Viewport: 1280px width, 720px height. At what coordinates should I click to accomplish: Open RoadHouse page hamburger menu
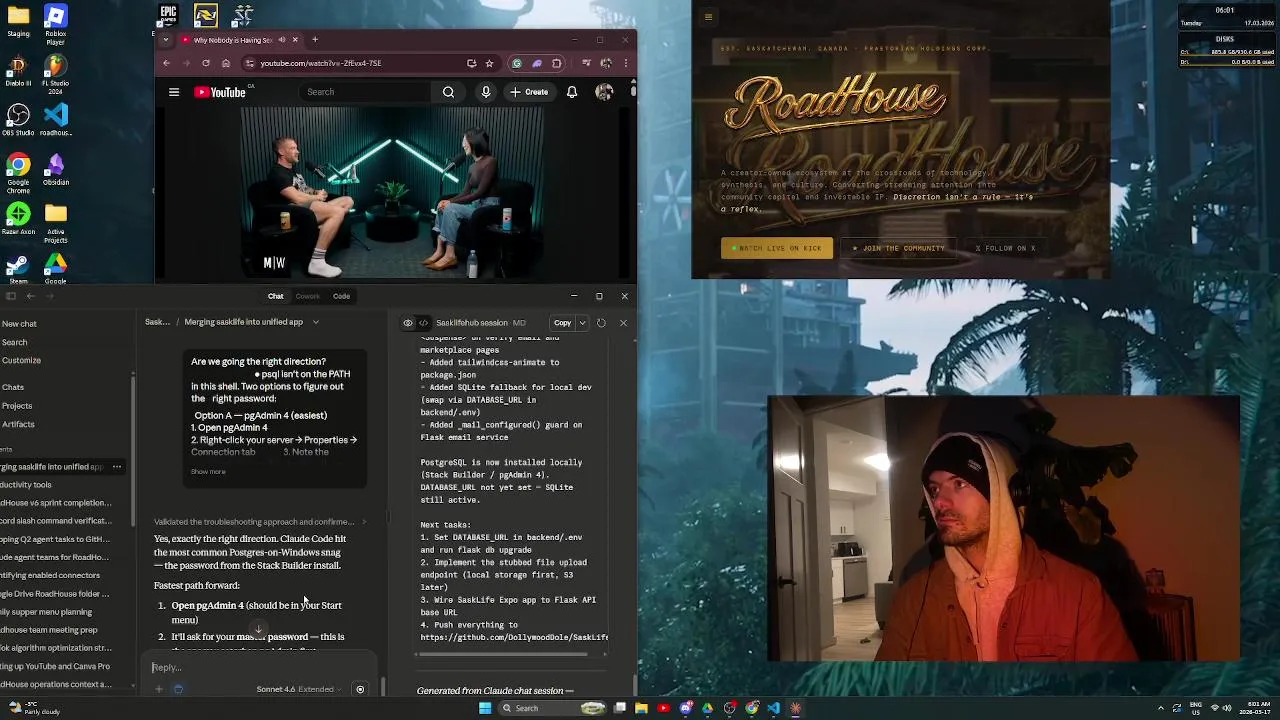coord(708,17)
